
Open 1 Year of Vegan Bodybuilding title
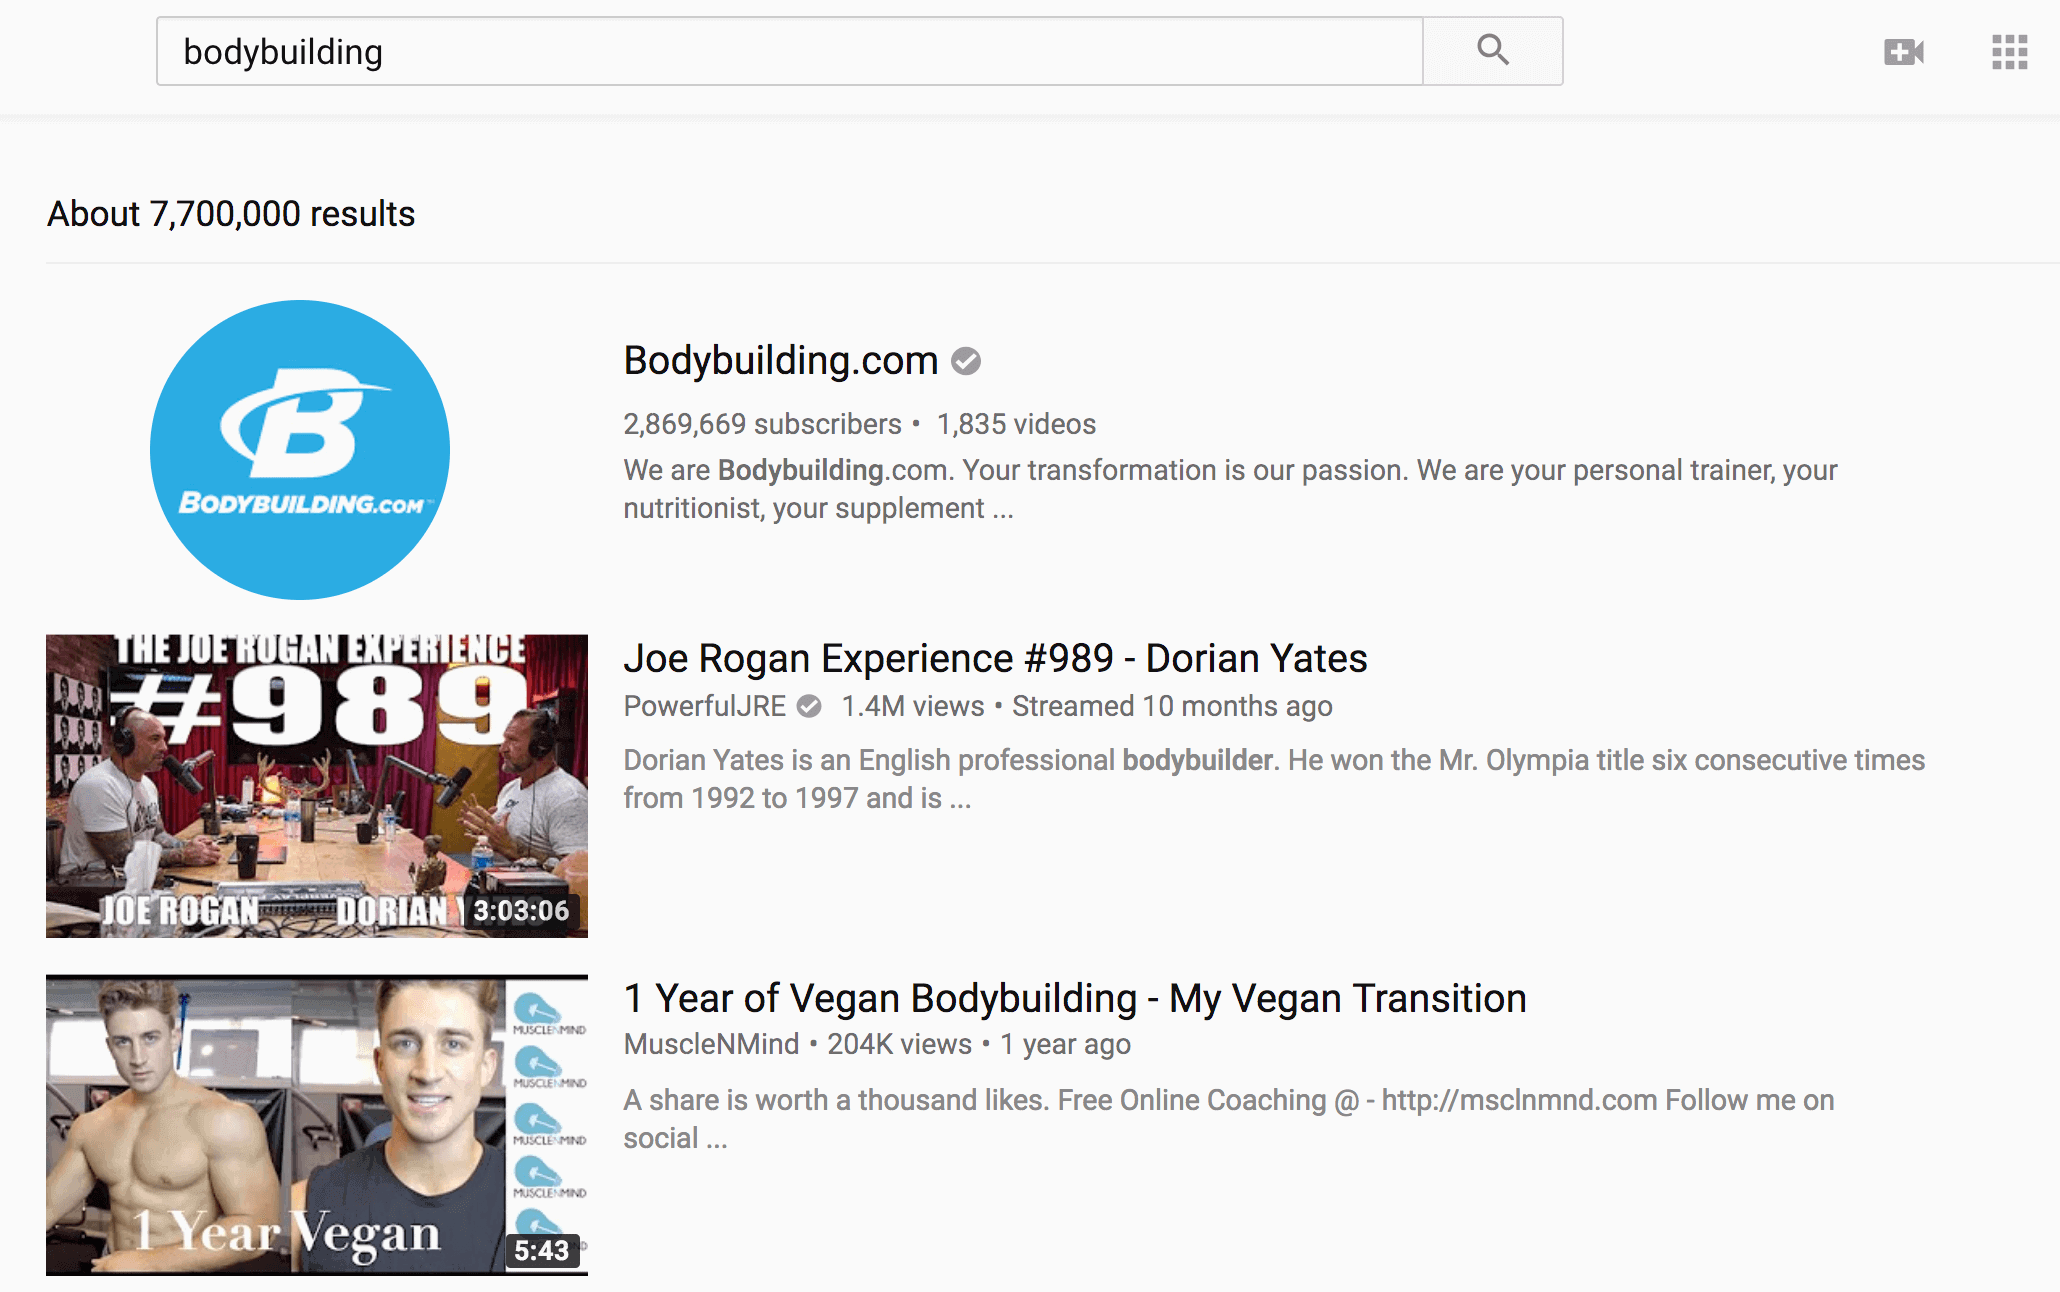point(1075,999)
